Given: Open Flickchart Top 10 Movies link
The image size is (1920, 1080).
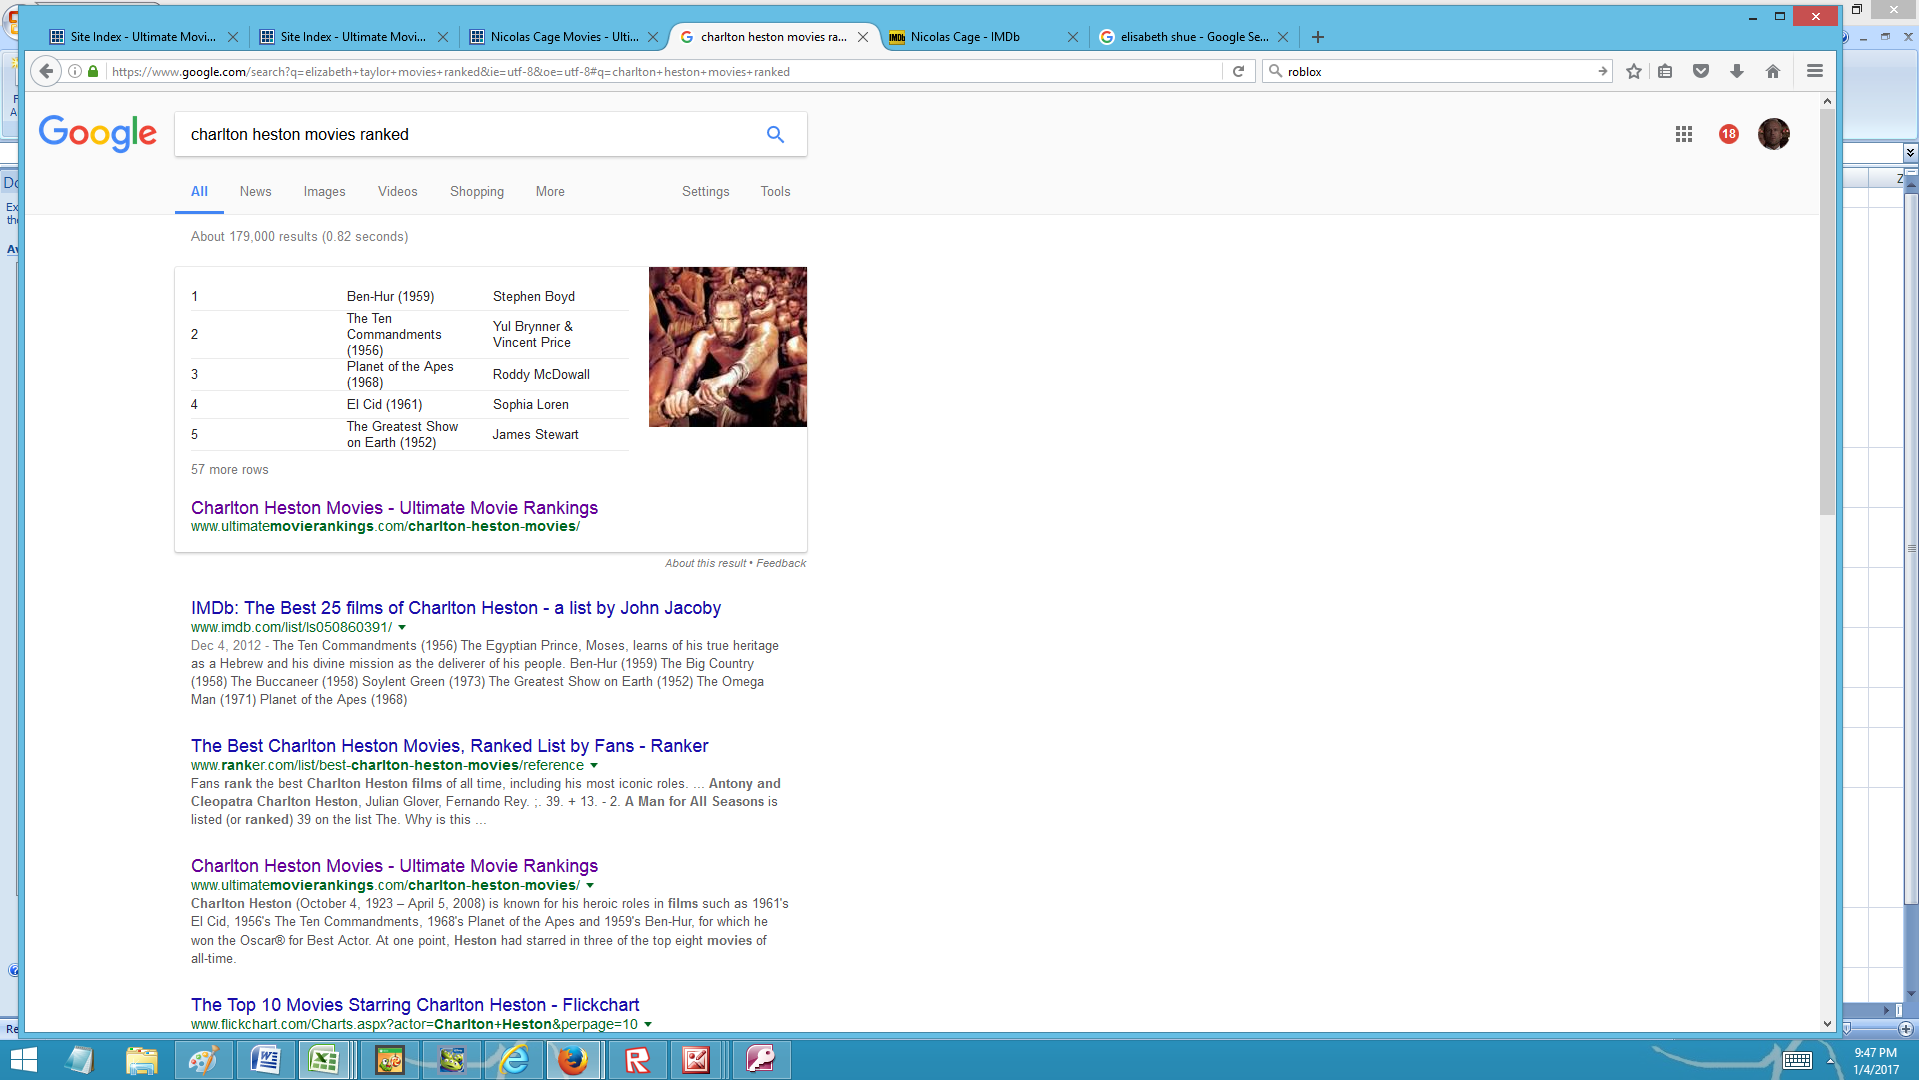Looking at the screenshot, I should 415,1005.
